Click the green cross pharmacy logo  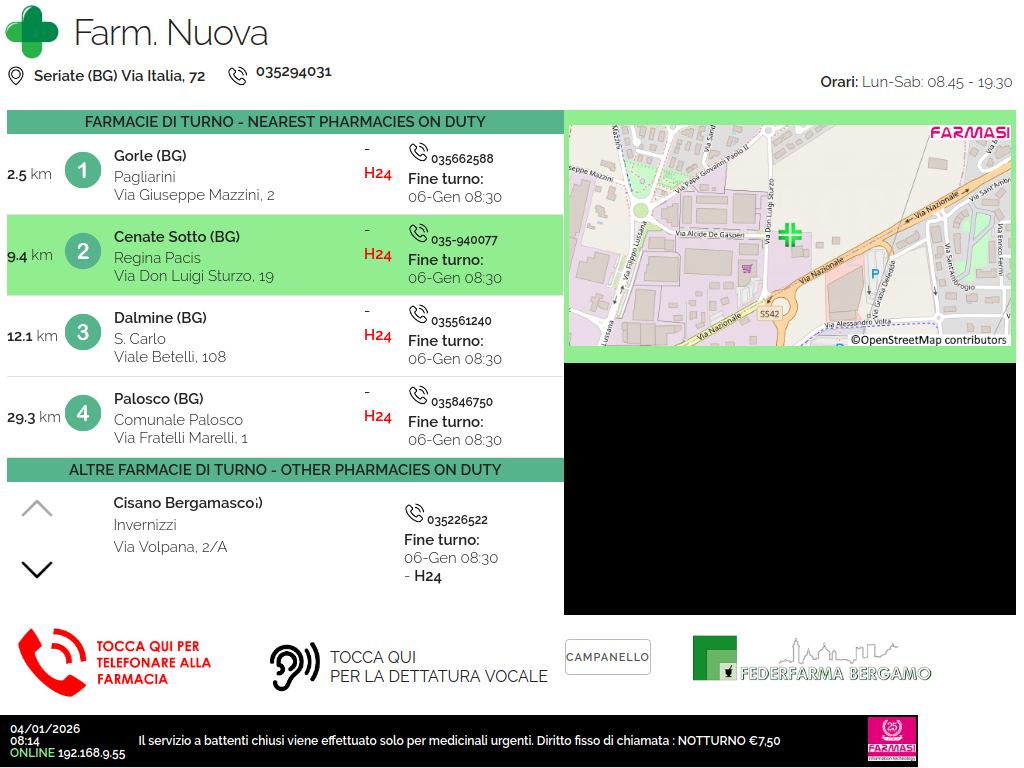(32, 32)
